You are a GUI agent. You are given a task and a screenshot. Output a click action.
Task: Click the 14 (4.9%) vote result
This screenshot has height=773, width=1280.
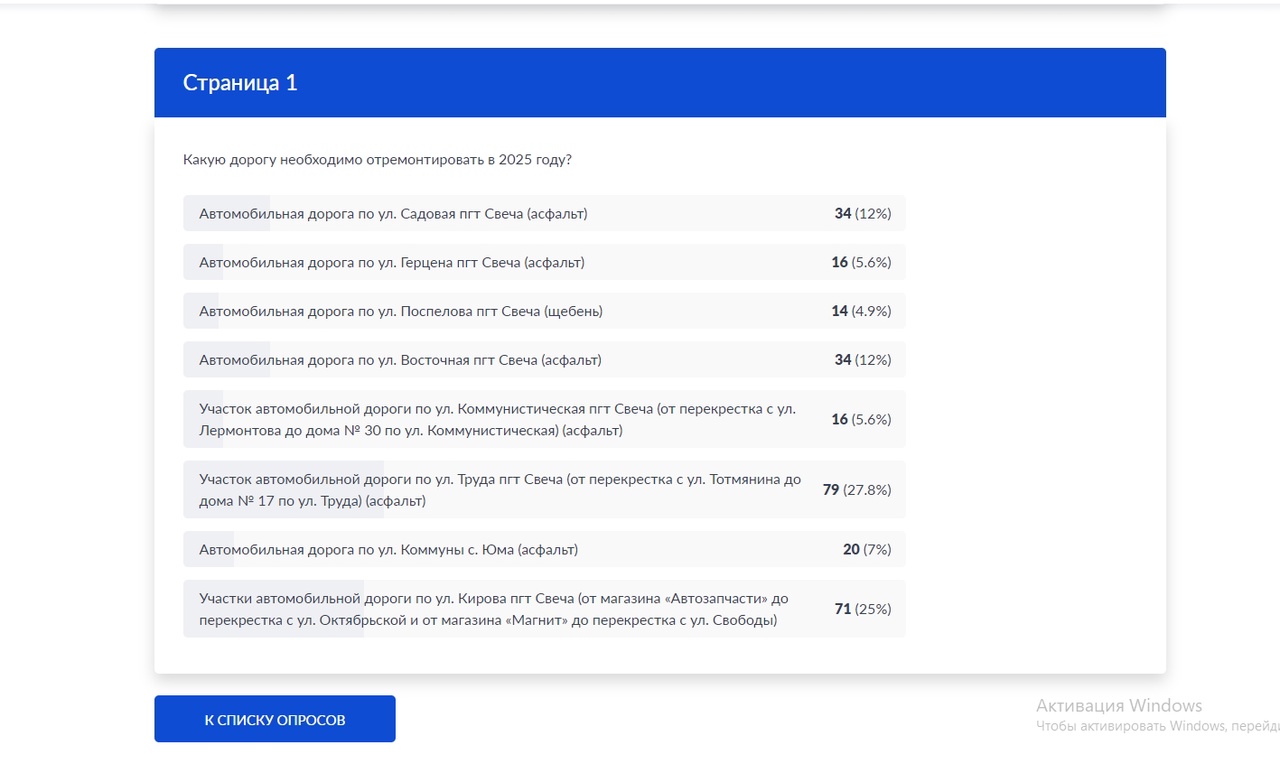click(861, 311)
